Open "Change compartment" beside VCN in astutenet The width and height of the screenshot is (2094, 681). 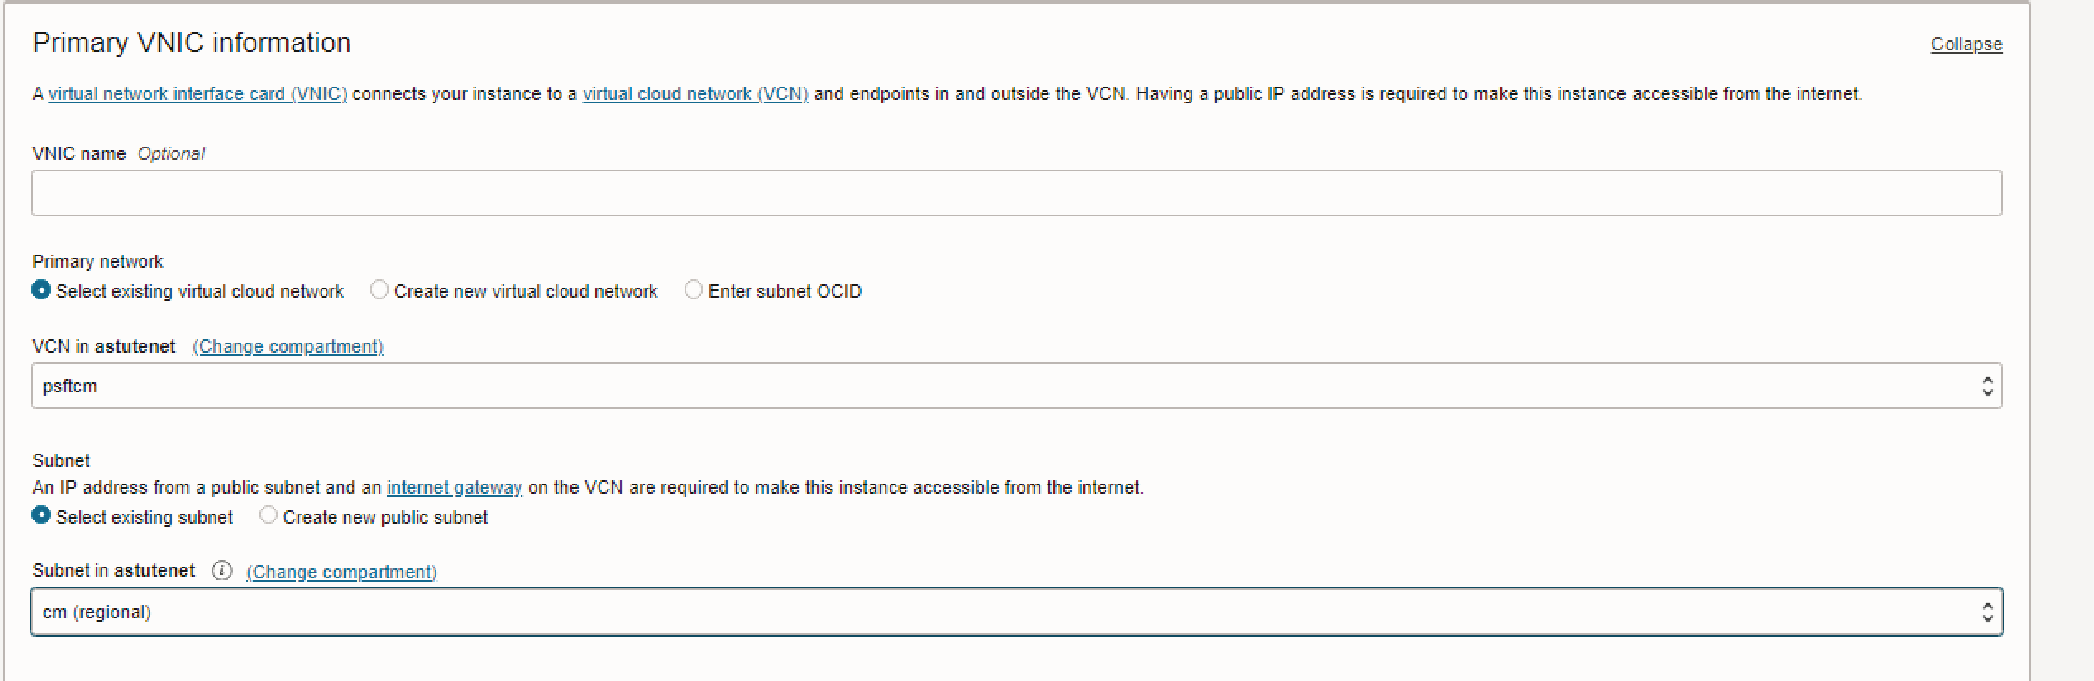tap(288, 346)
